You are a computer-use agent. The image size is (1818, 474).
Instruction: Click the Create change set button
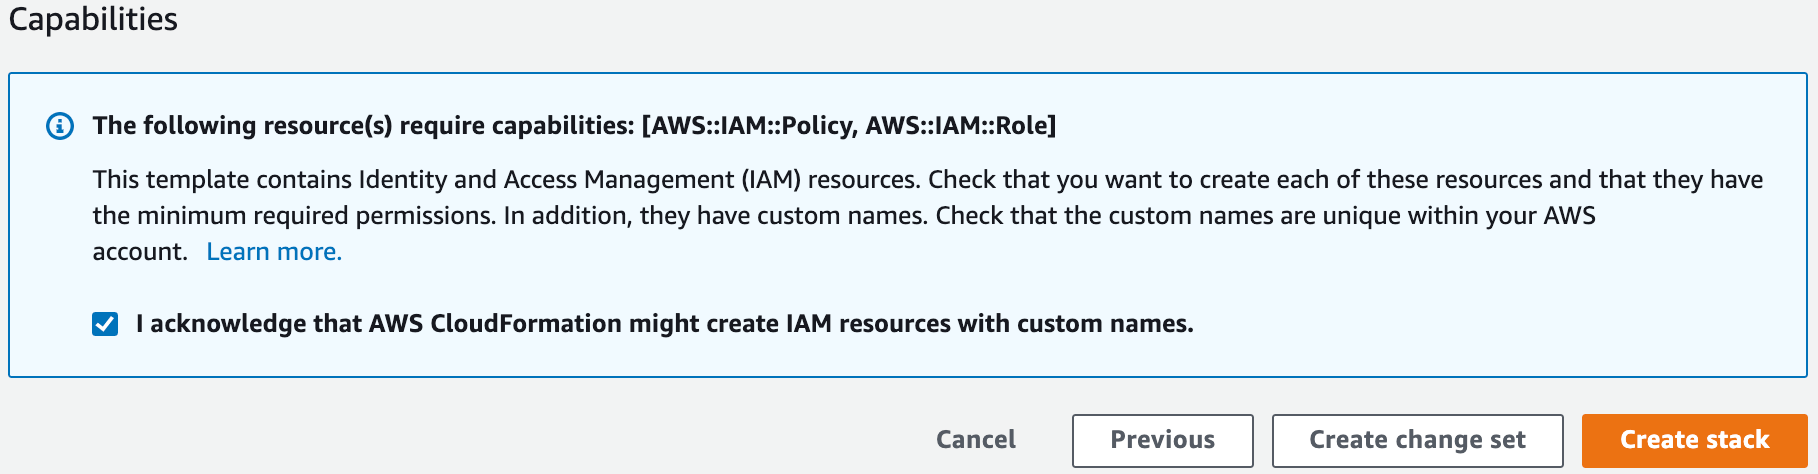(x=1417, y=440)
